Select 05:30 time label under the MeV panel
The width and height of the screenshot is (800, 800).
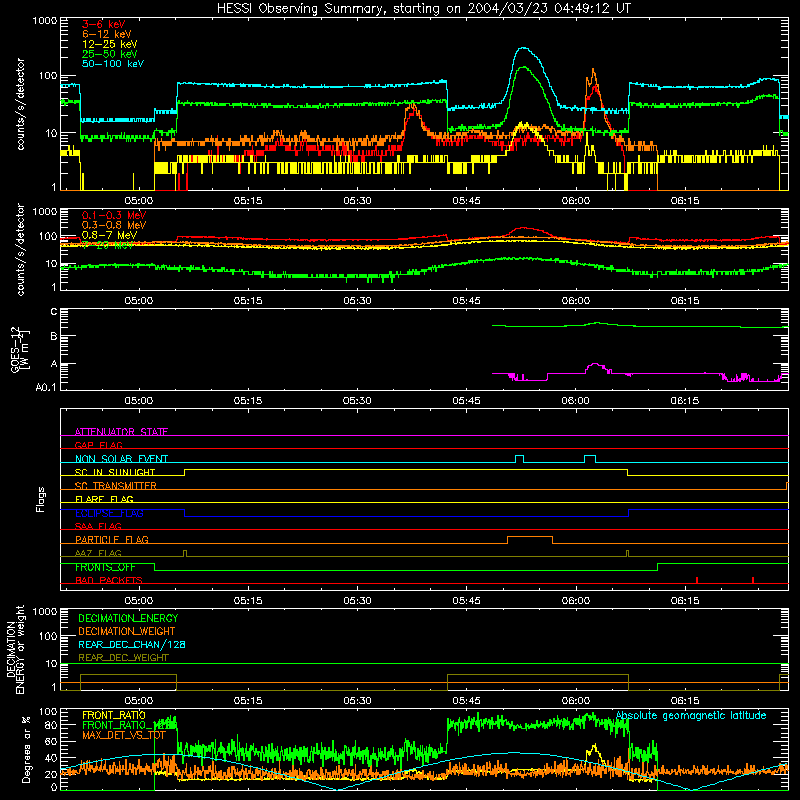(357, 301)
